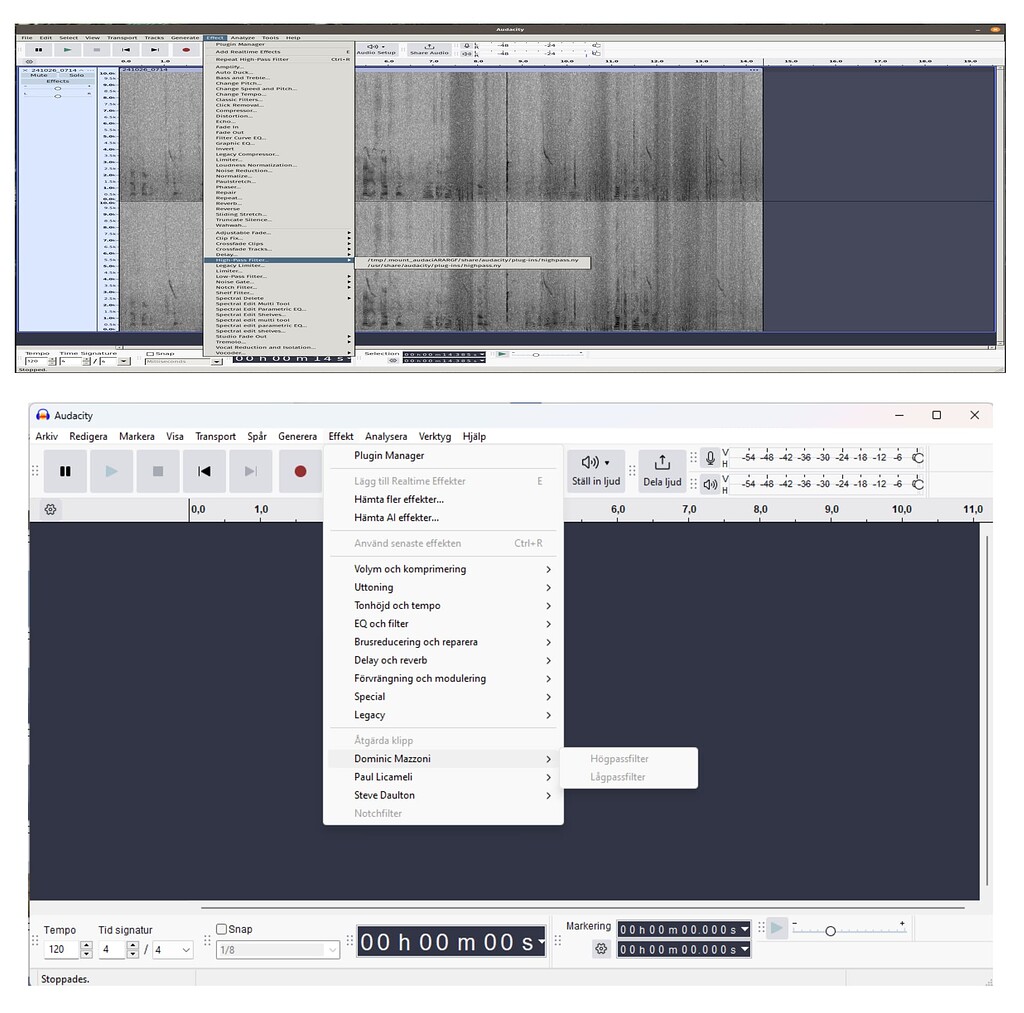Pause playback in the Swedish Audacity window
This screenshot has height=1013, width=1024.
point(65,471)
